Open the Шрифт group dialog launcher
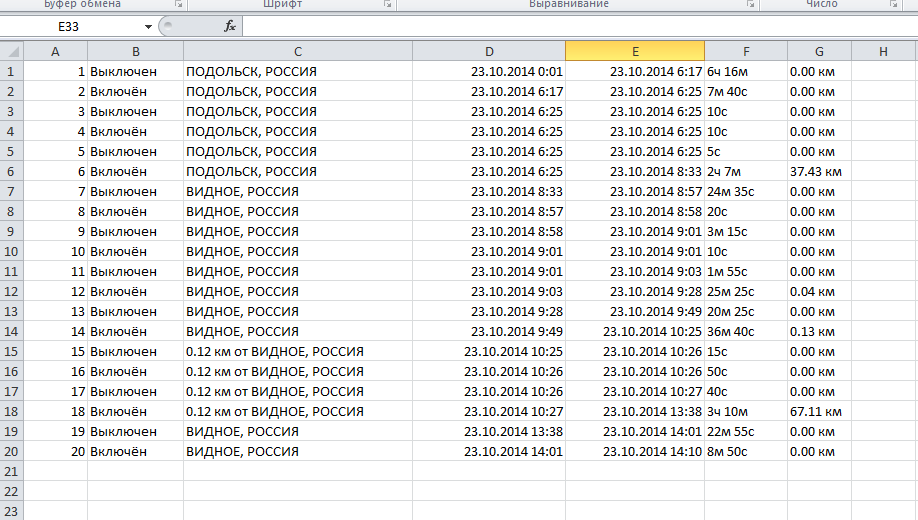This screenshot has width=918, height=520. [388, 4]
